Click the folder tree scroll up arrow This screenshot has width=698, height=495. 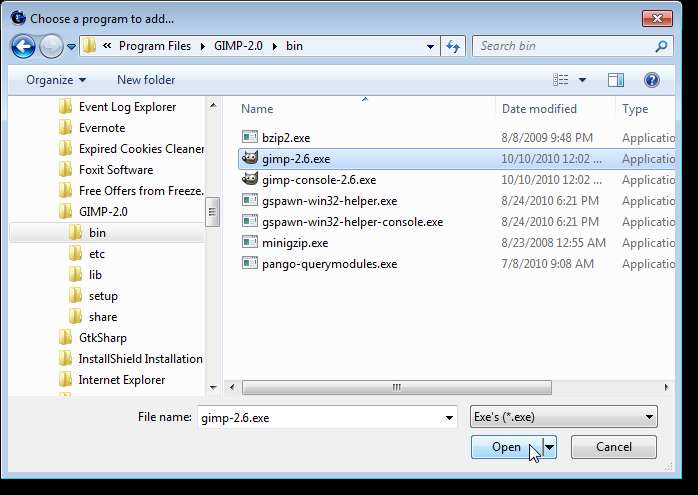coord(213,105)
